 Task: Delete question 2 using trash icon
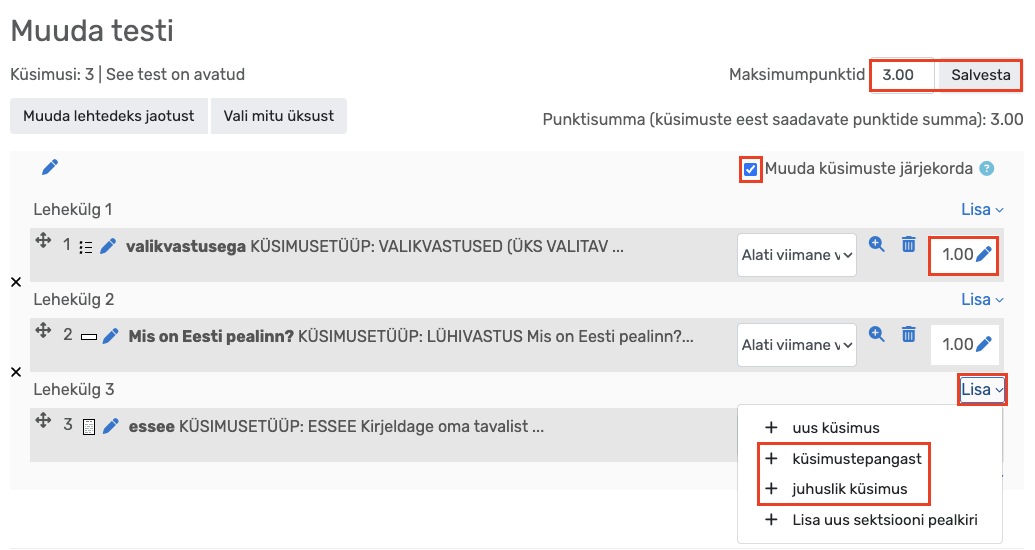[908, 334]
